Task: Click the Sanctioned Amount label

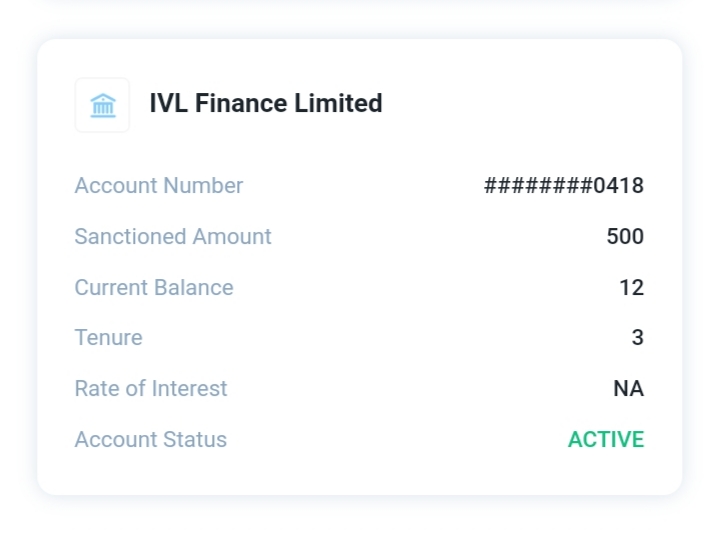Action: click(172, 237)
